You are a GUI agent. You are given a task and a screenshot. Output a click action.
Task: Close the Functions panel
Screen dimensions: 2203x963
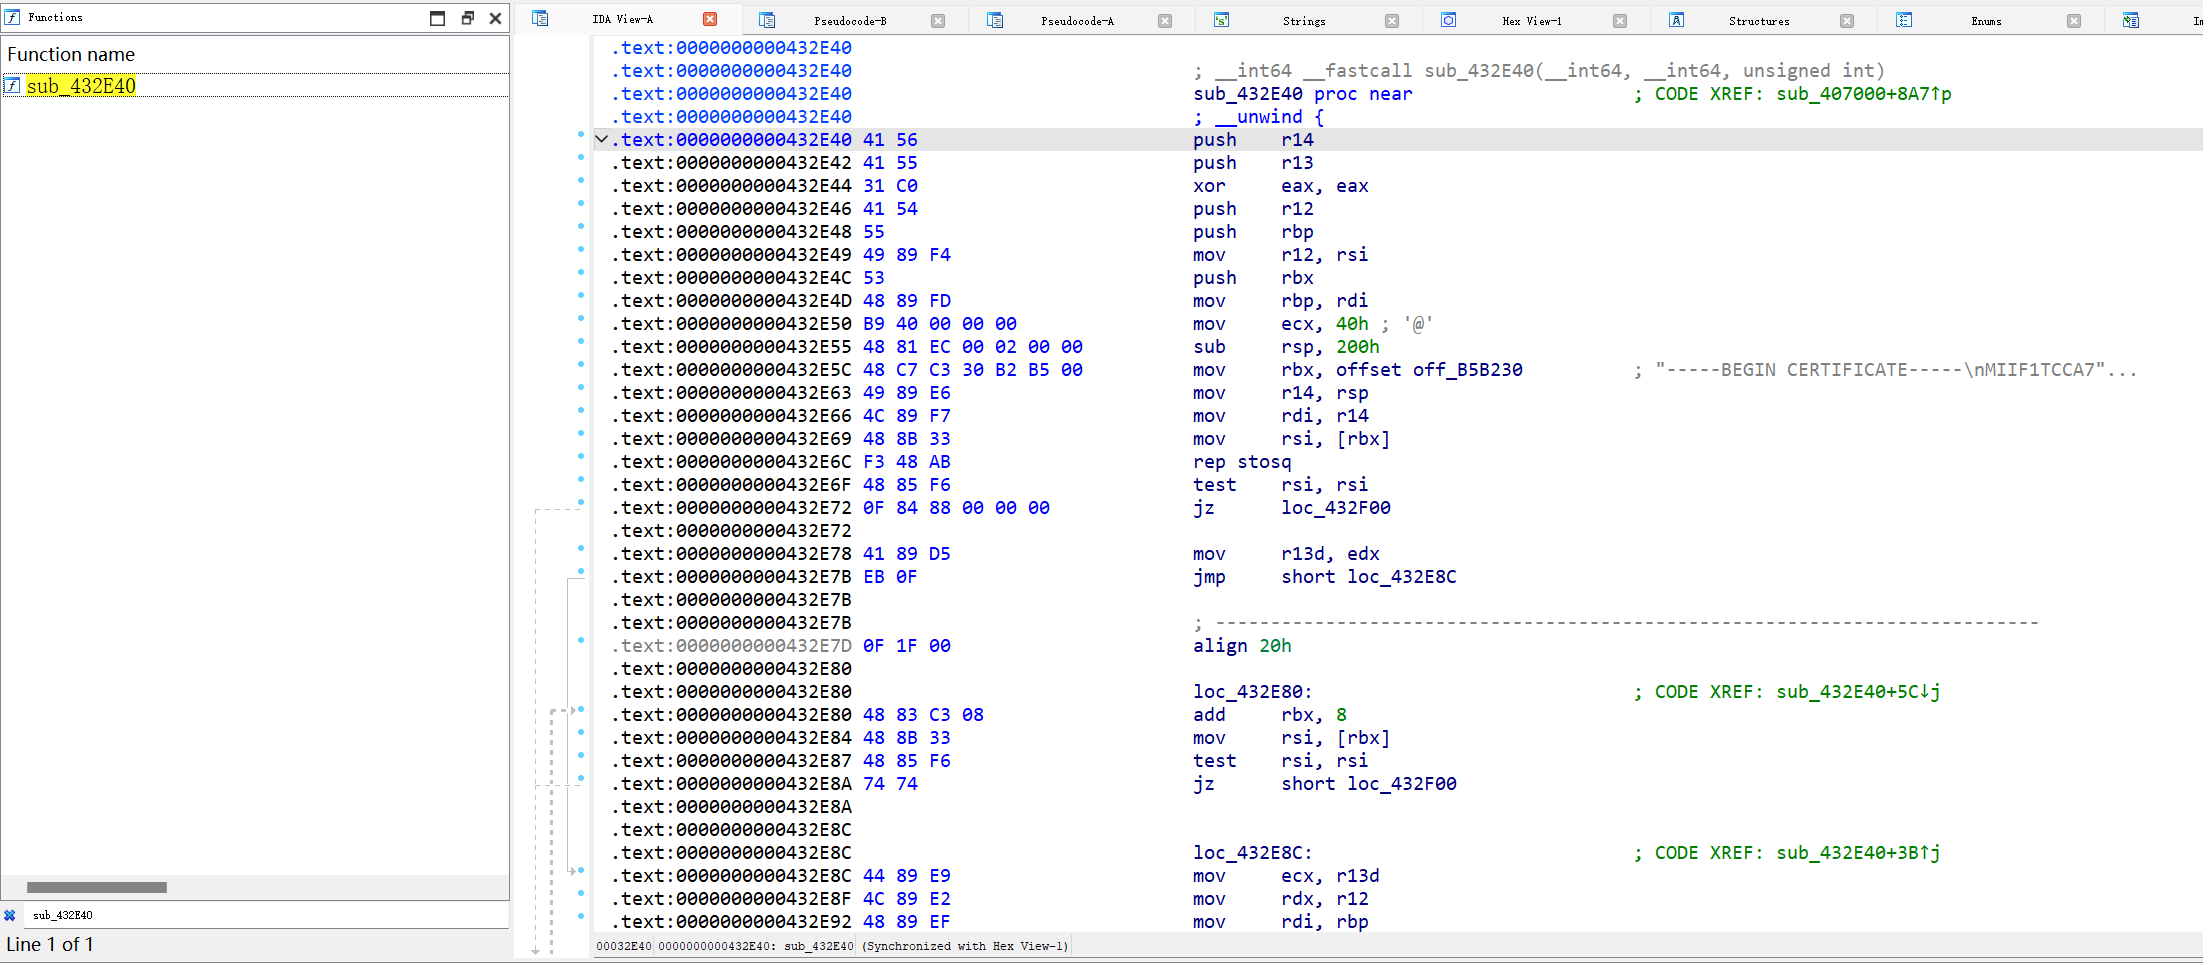click(x=495, y=18)
